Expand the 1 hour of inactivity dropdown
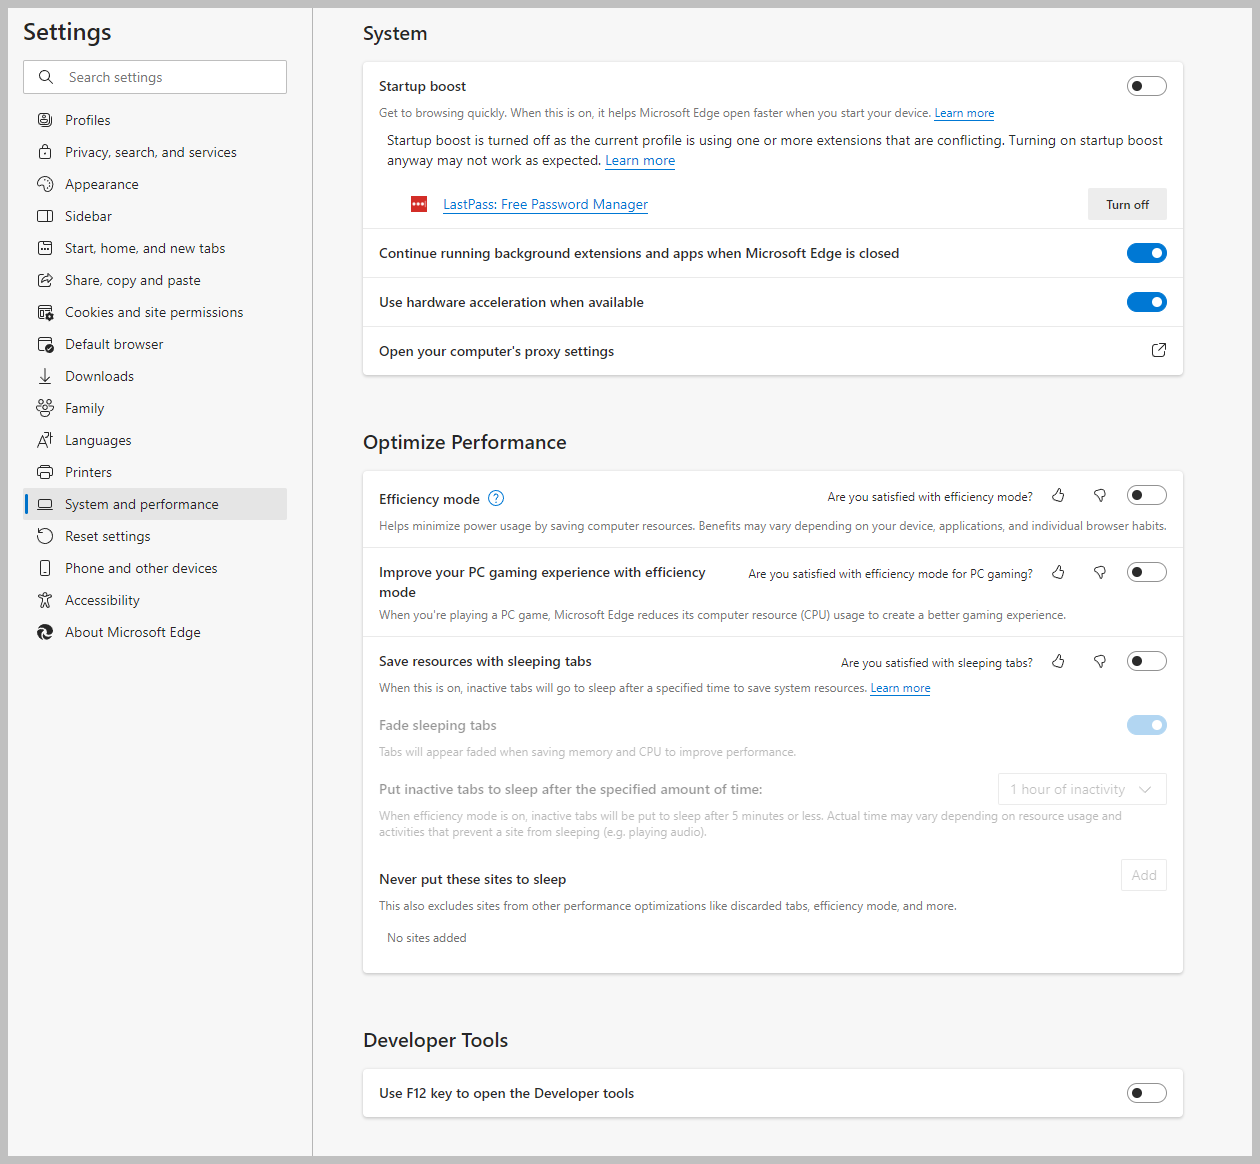 click(x=1082, y=789)
